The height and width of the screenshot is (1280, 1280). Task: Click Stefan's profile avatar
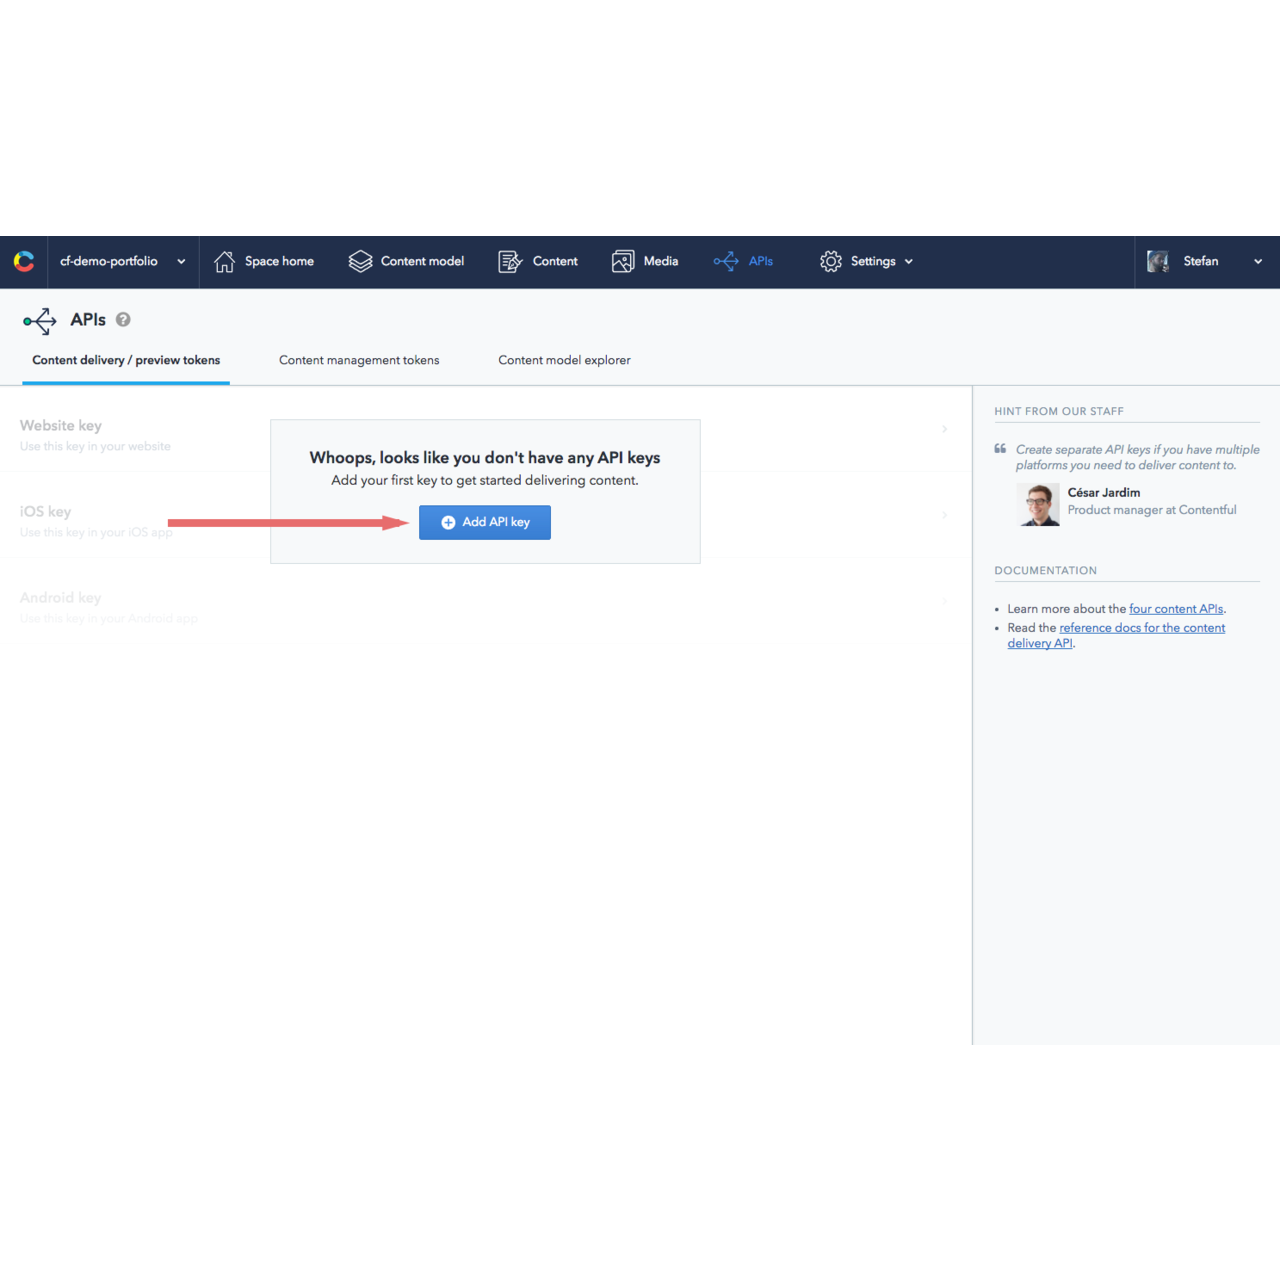click(x=1158, y=262)
